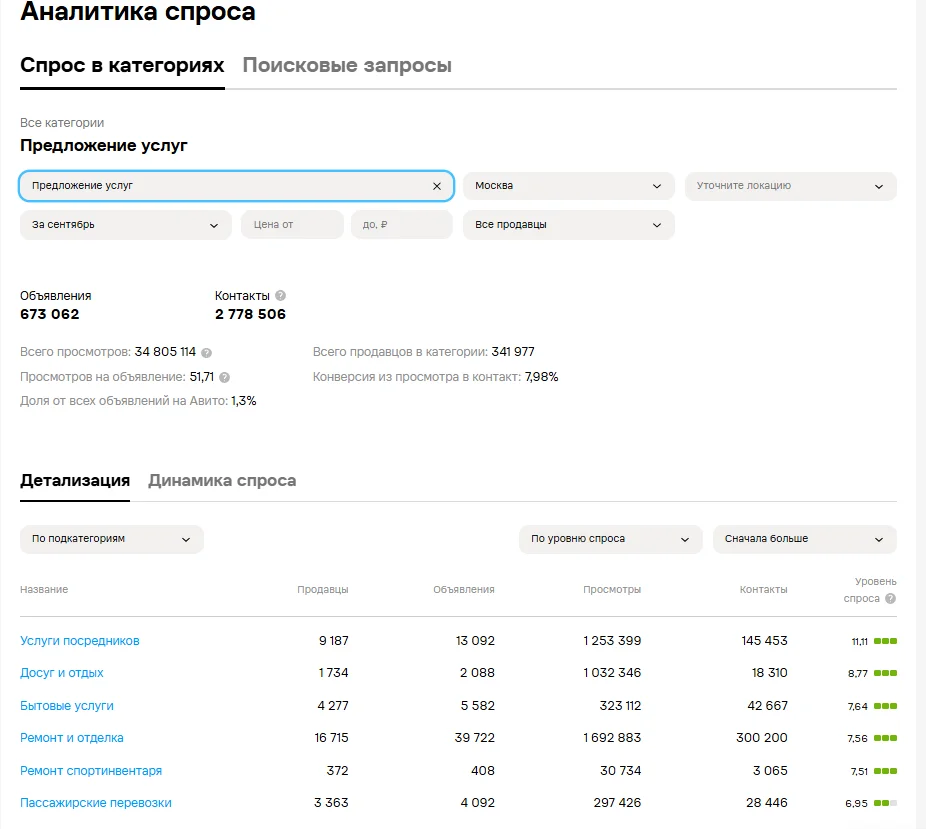Click the Продавцы column header
This screenshot has width=926, height=829.
(322, 589)
